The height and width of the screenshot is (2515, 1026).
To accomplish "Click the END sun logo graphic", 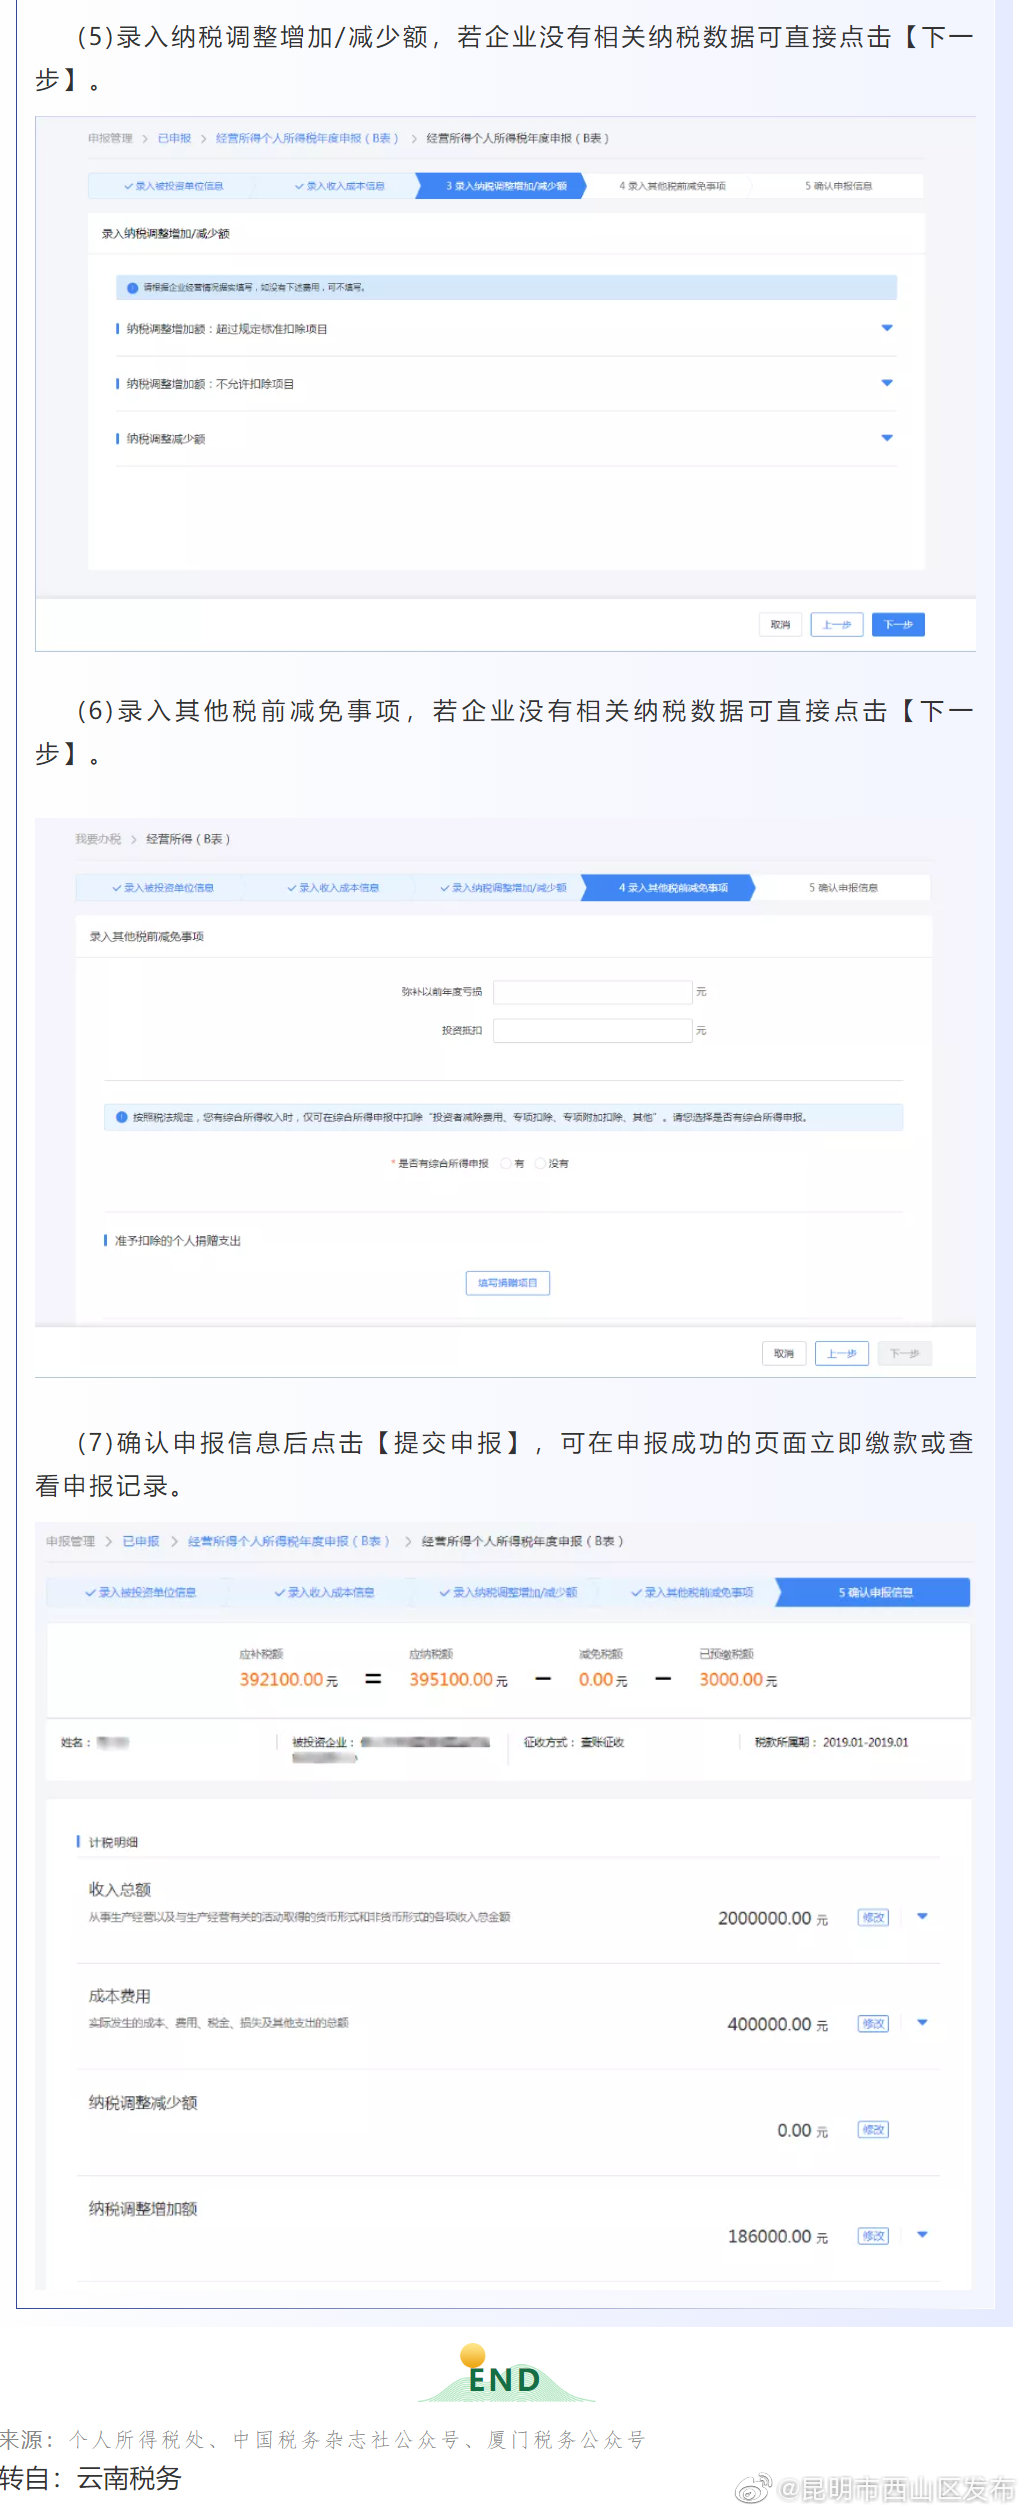I will tap(506, 2374).
